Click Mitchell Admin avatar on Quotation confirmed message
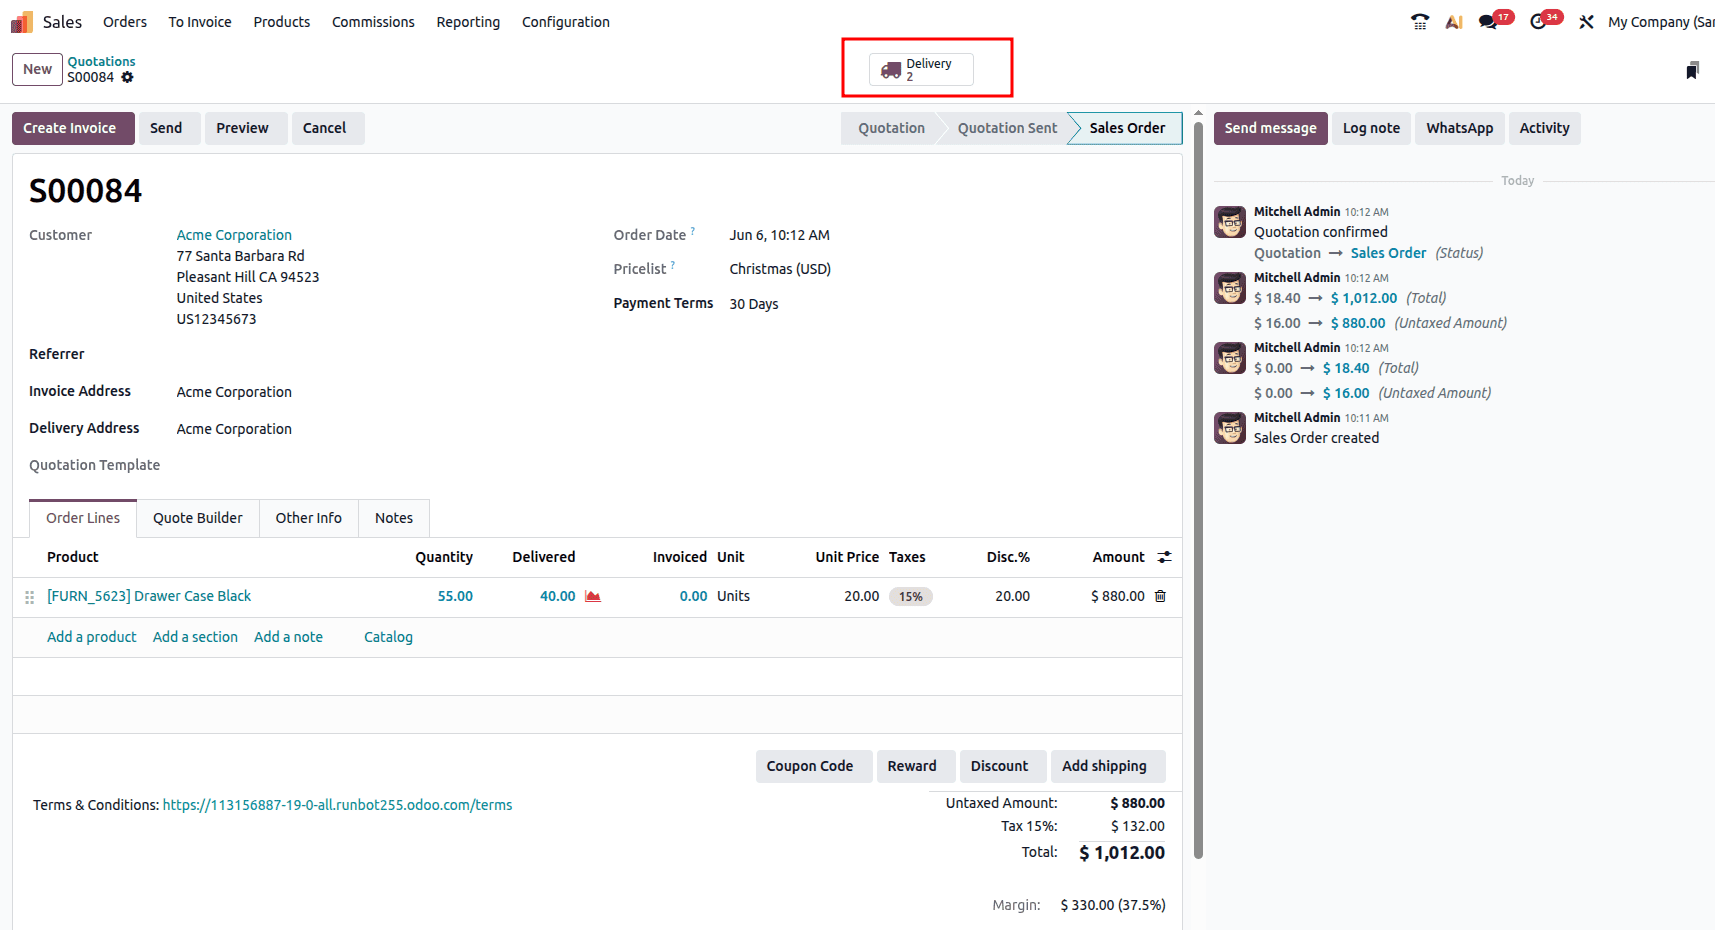This screenshot has width=1715, height=930. 1230,222
